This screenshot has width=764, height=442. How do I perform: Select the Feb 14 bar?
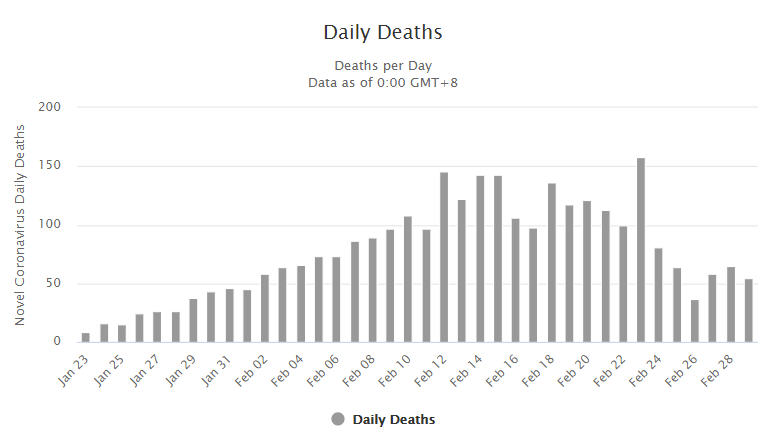(x=479, y=259)
